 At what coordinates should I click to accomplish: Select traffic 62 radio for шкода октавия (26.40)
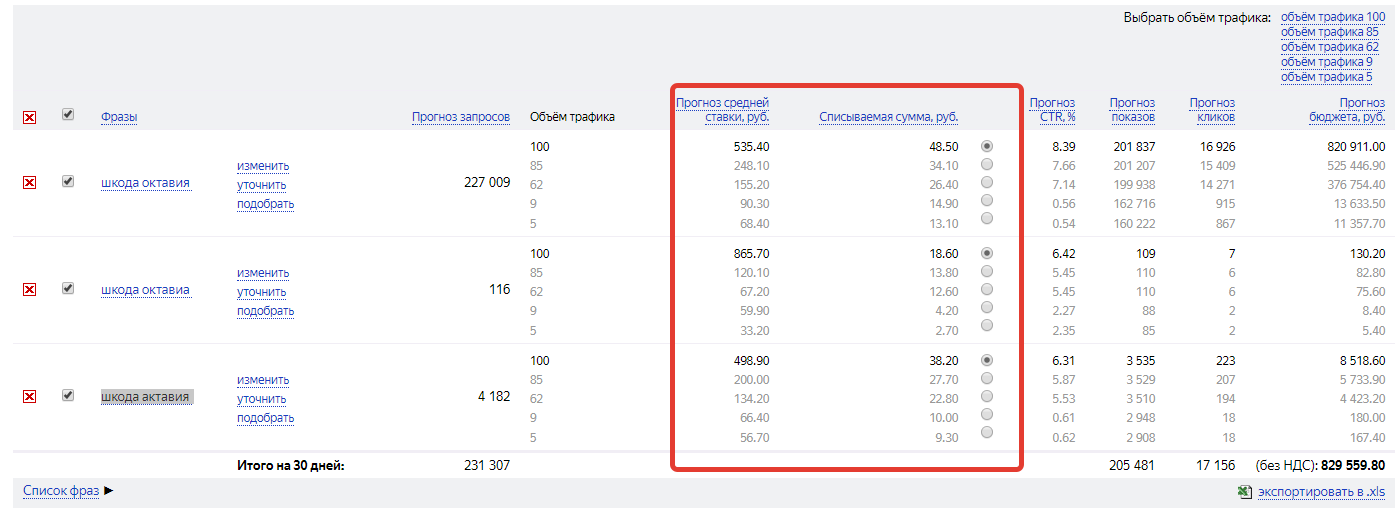pos(987,182)
